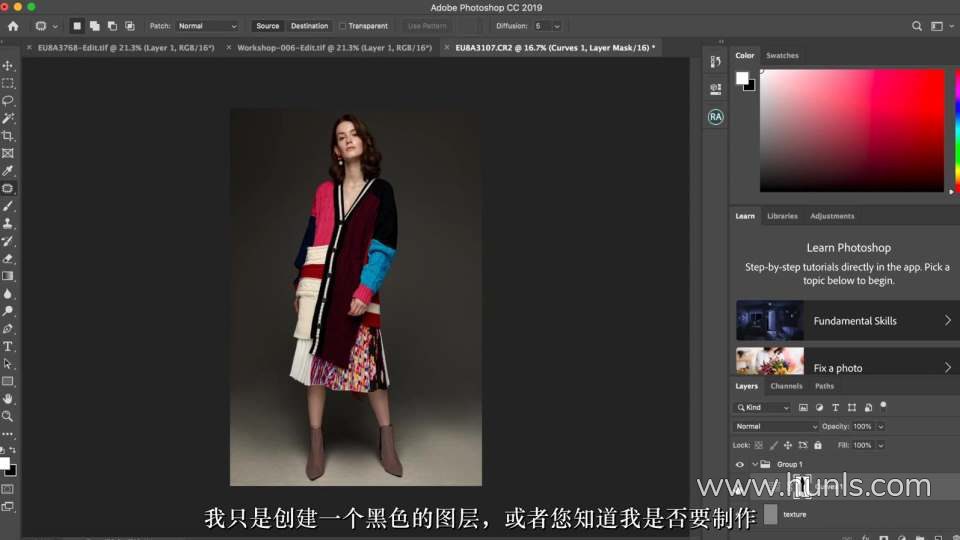This screenshot has width=960, height=540.
Task: Select the Lasso tool
Action: click(8, 101)
